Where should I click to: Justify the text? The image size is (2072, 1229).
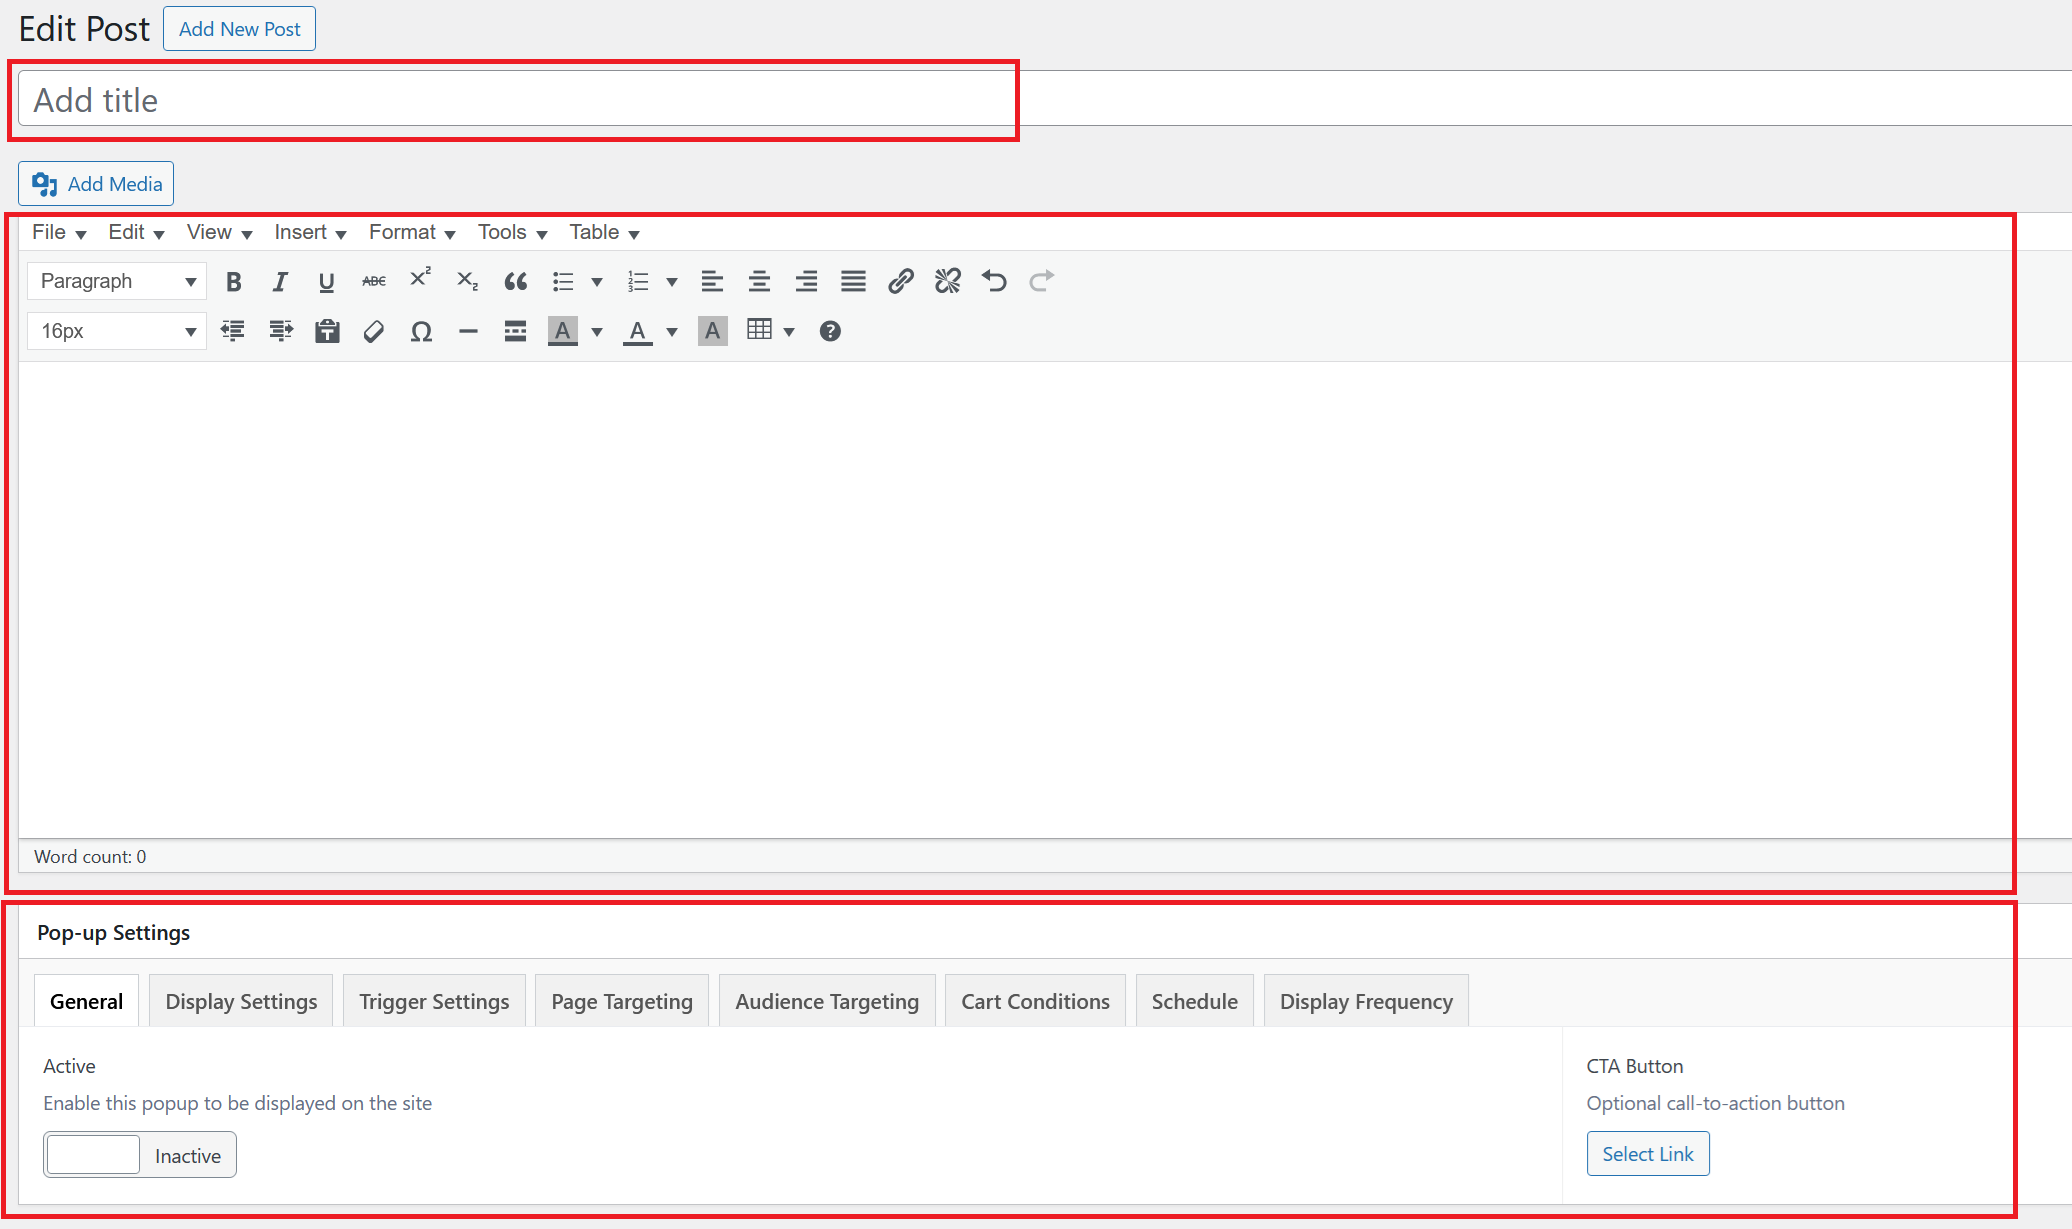pos(853,282)
